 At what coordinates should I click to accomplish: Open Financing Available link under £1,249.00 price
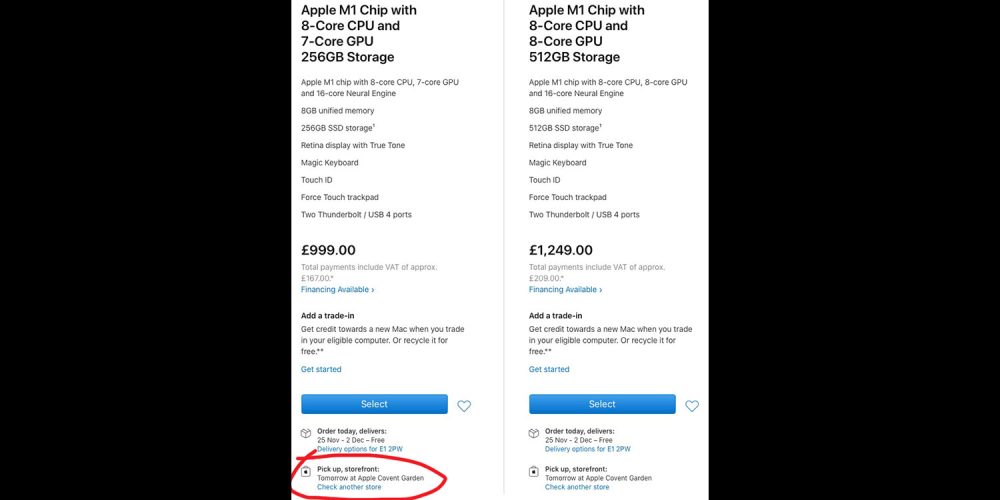(x=565, y=290)
